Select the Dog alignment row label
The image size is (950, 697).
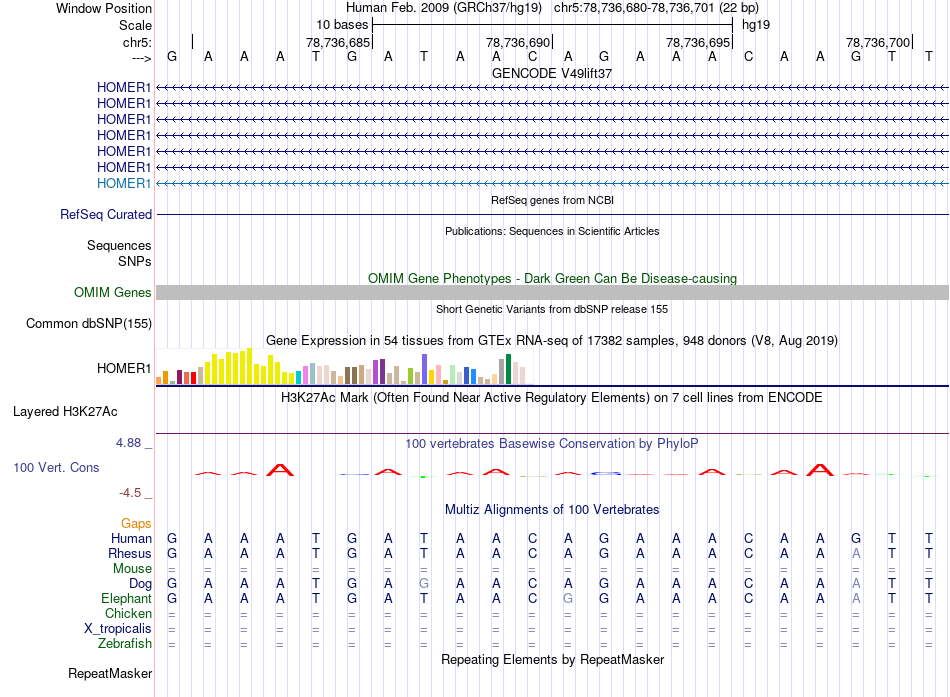pyautogui.click(x=140, y=584)
